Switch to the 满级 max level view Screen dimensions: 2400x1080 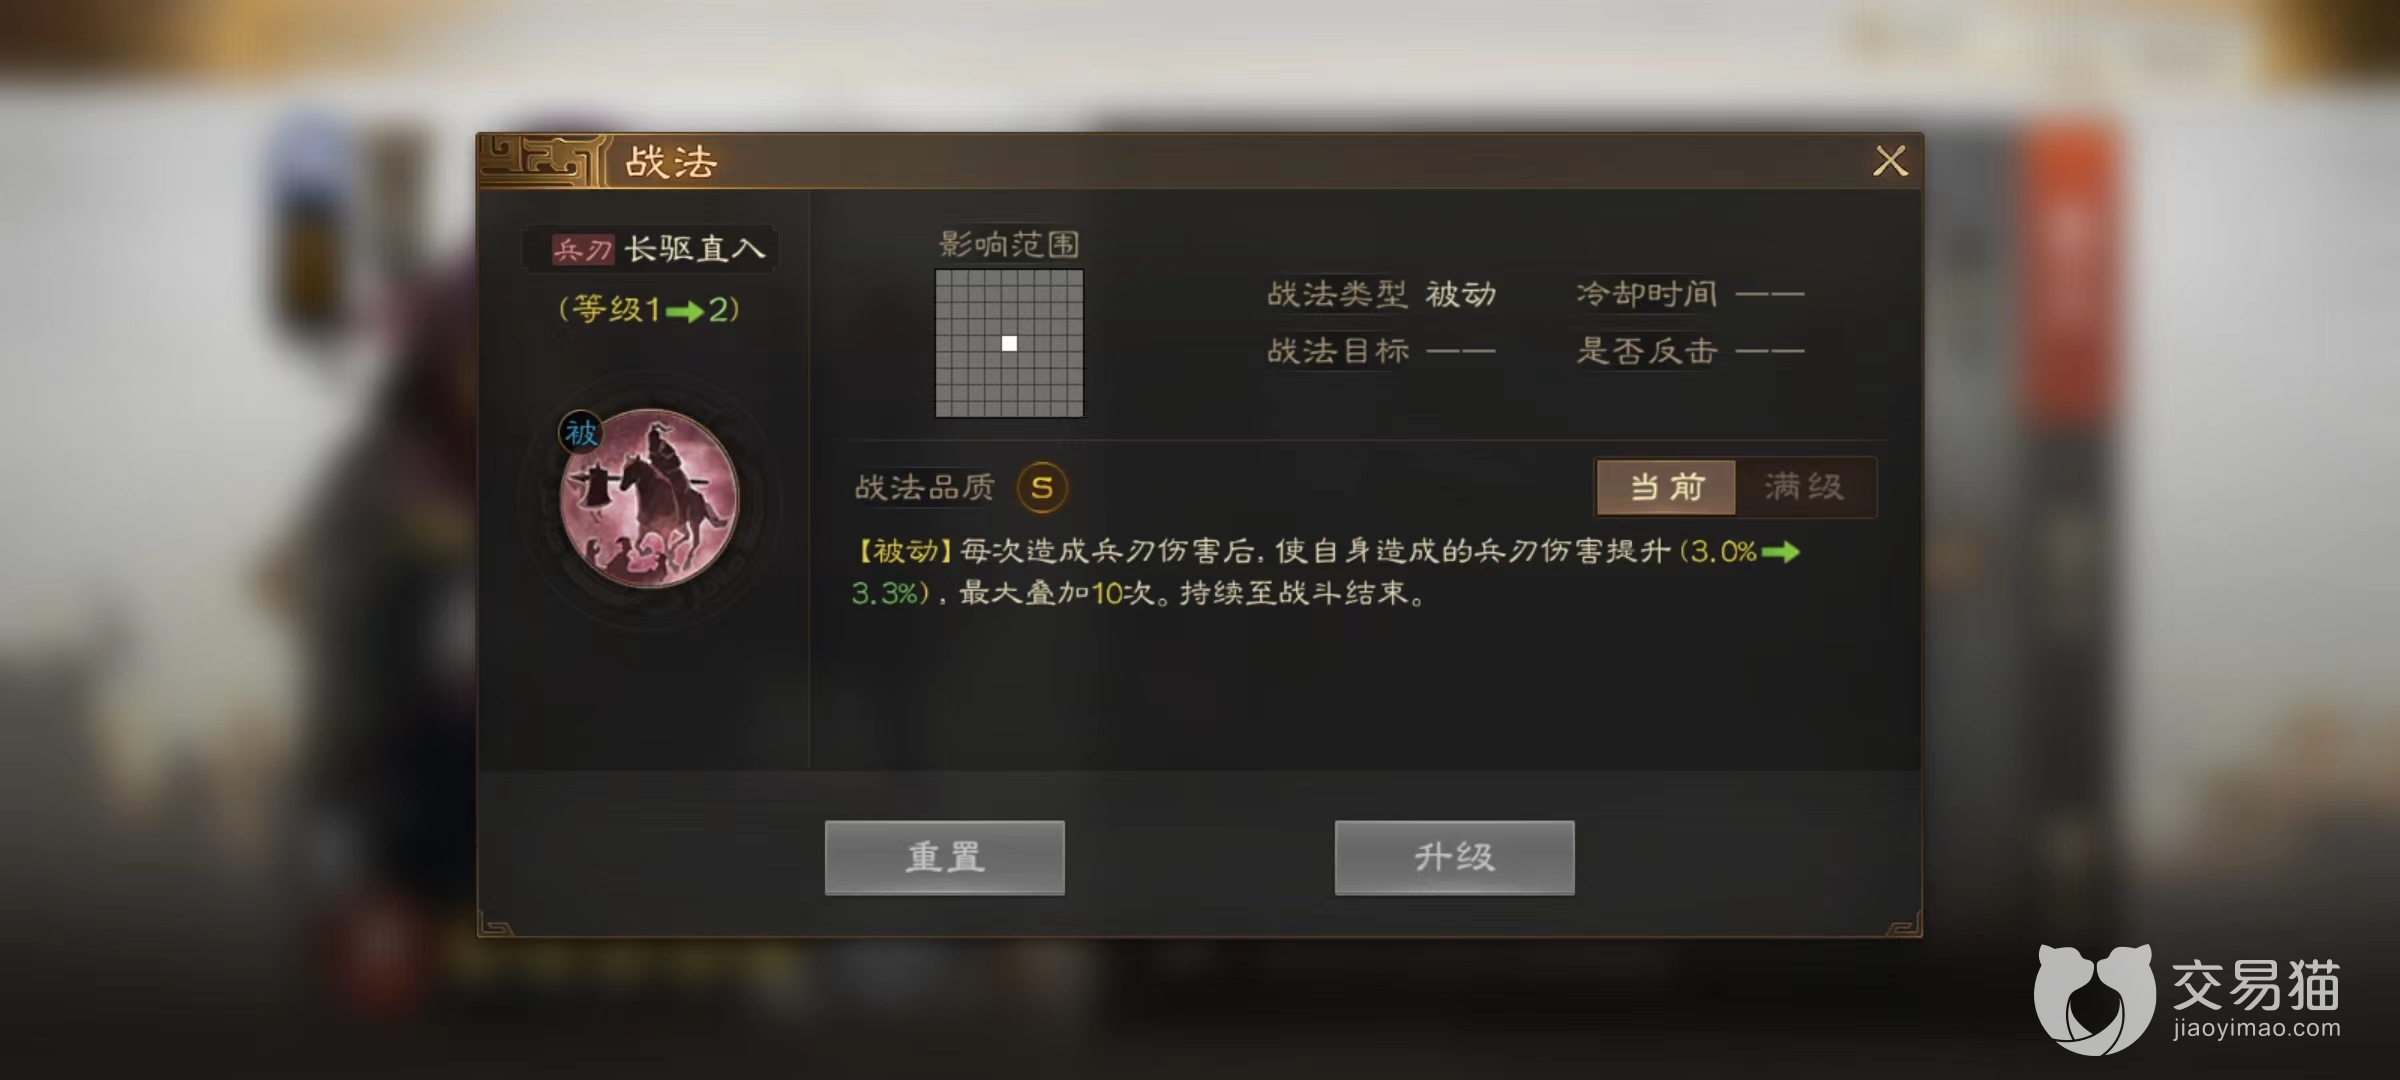1805,487
